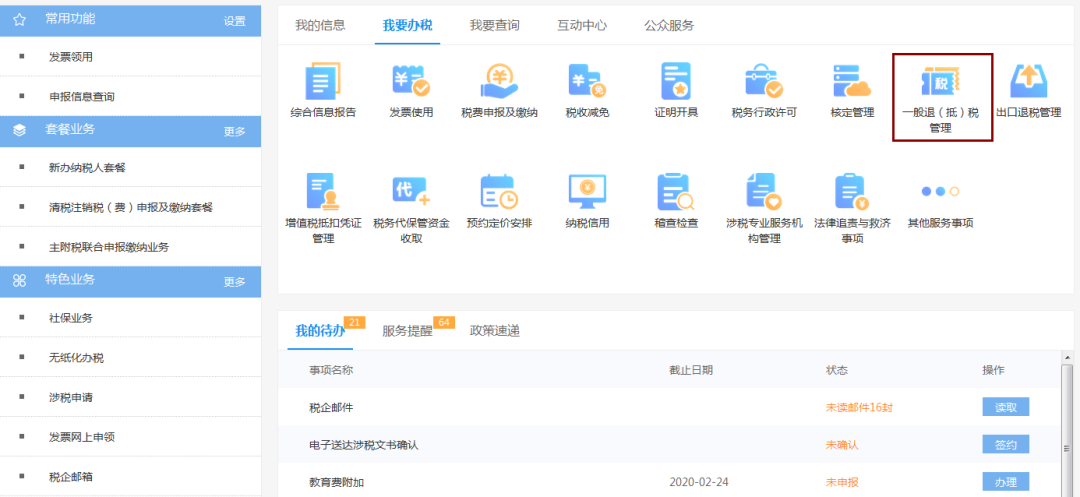Image resolution: width=1080 pixels, height=497 pixels.
Task: Open the 证明开具 icon
Action: coord(676,82)
